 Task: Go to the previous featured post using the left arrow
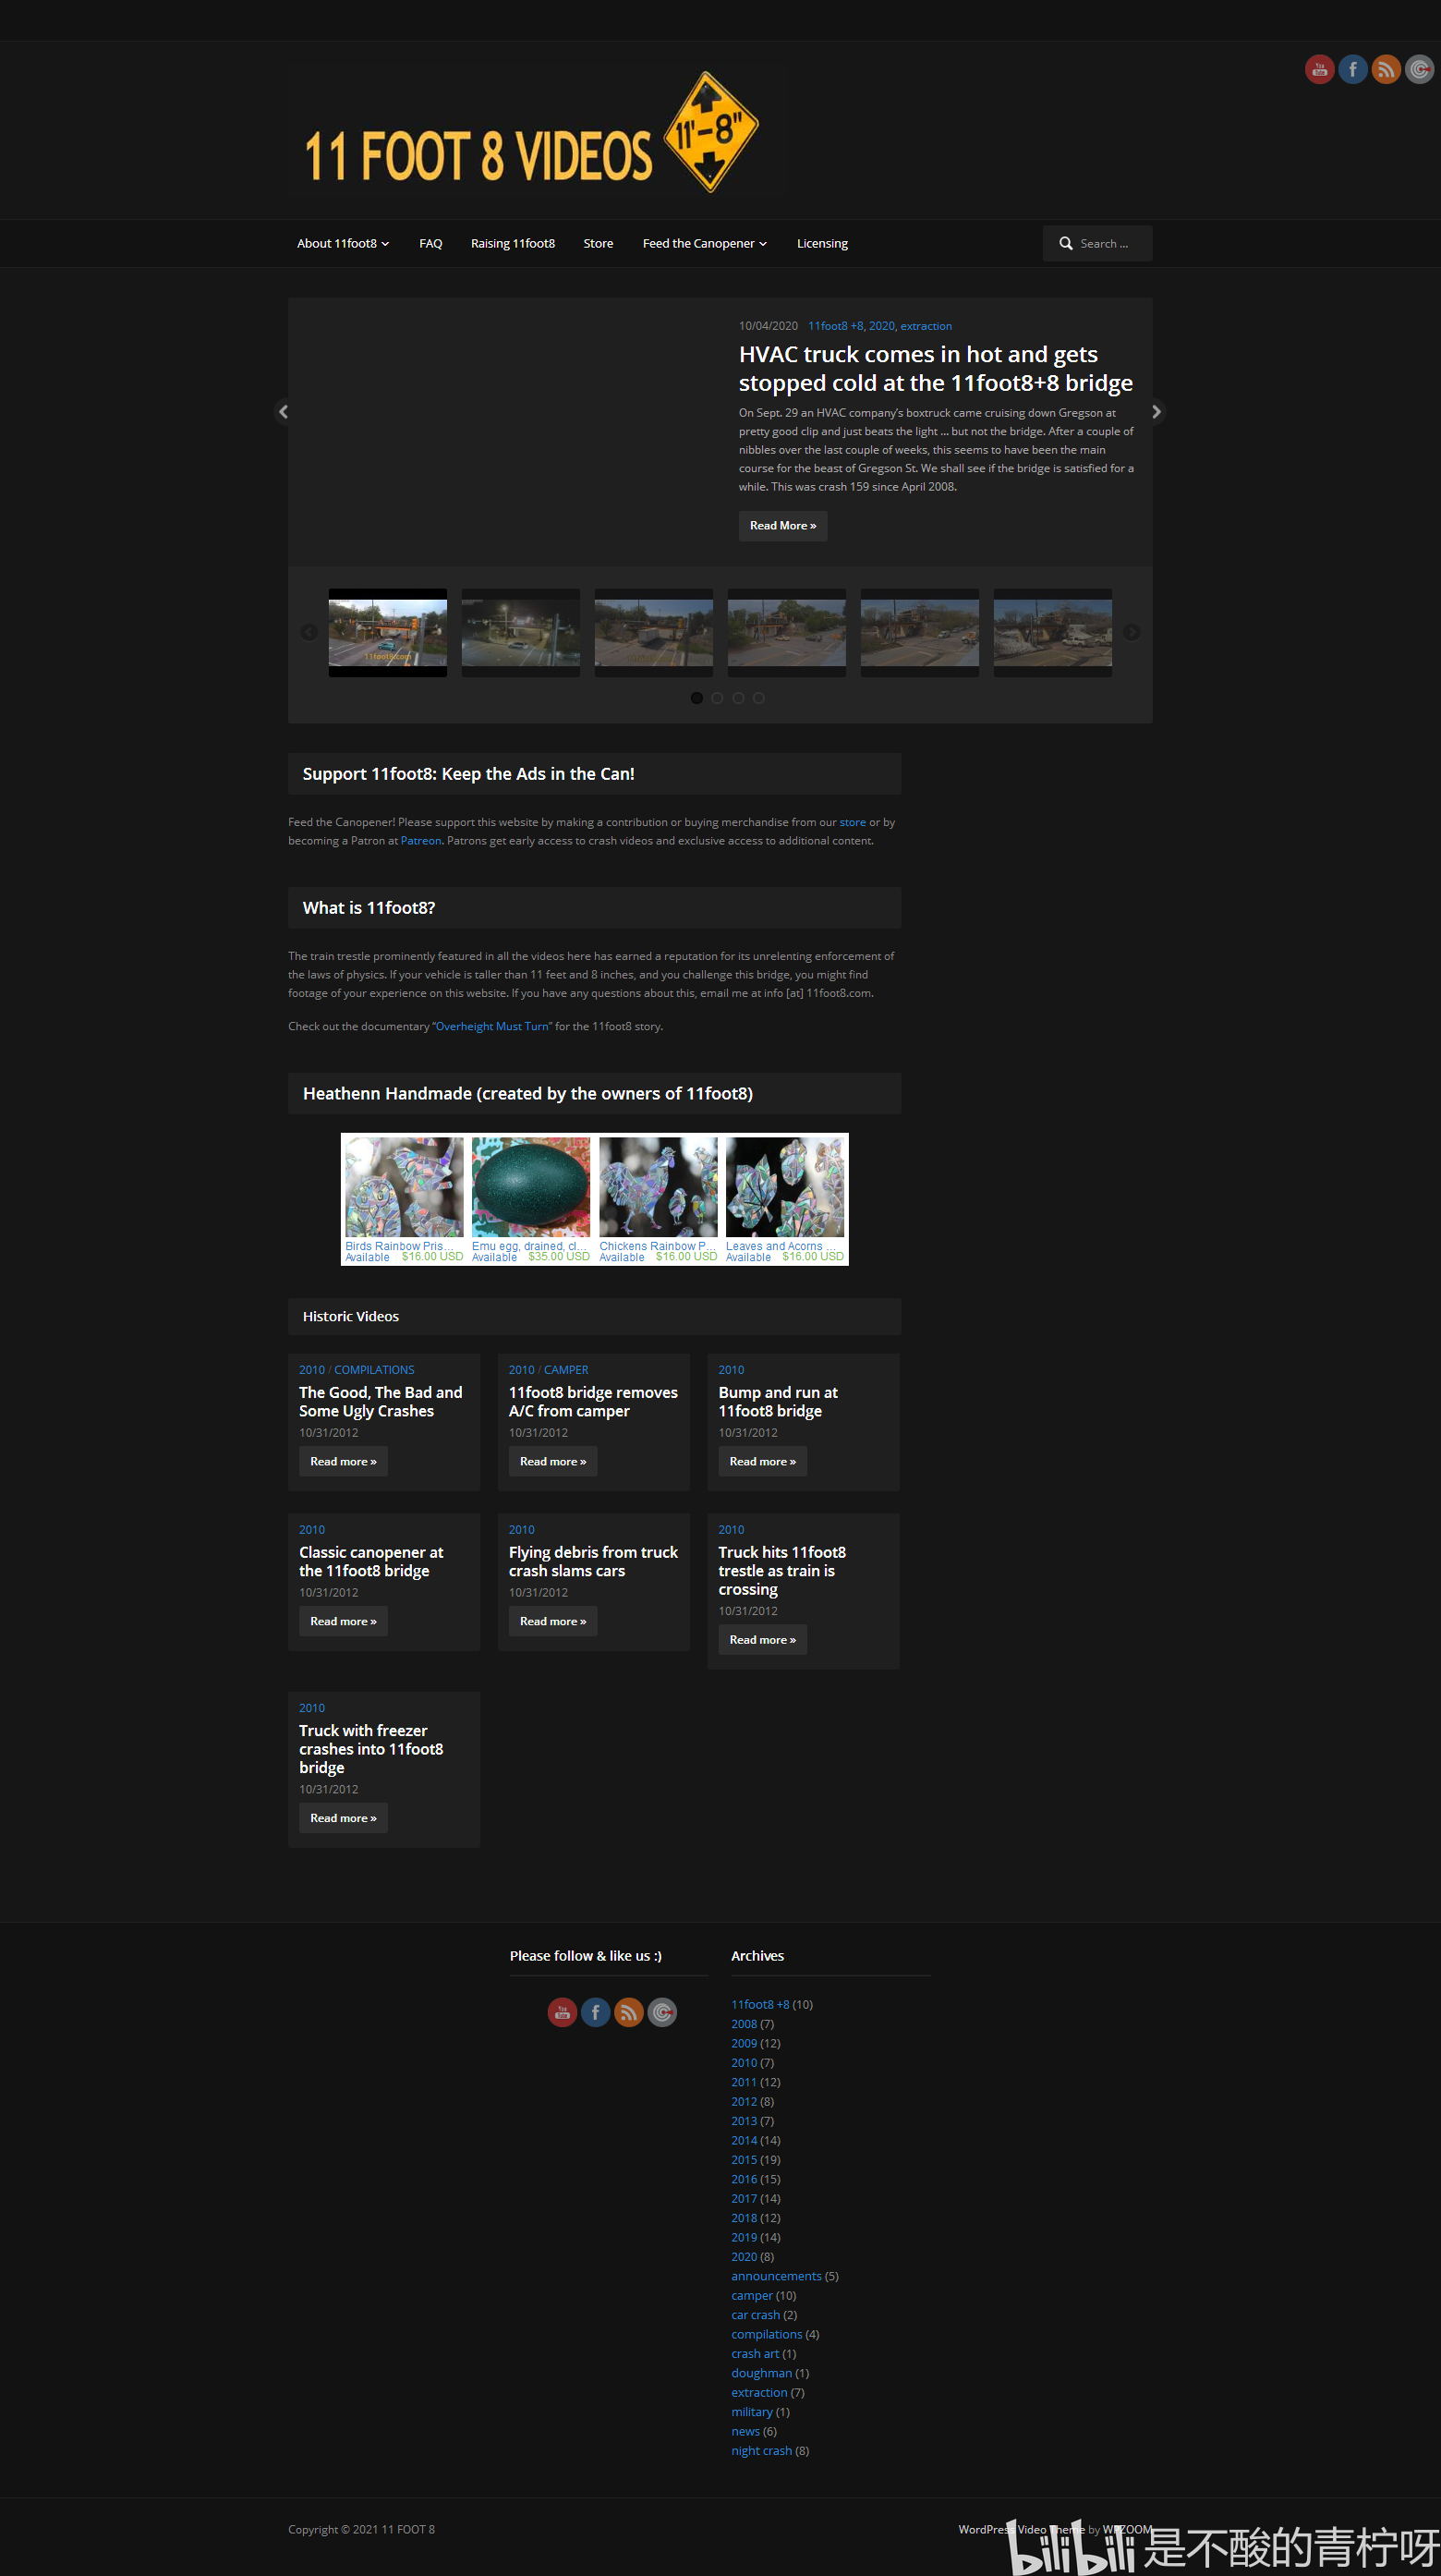click(x=283, y=412)
